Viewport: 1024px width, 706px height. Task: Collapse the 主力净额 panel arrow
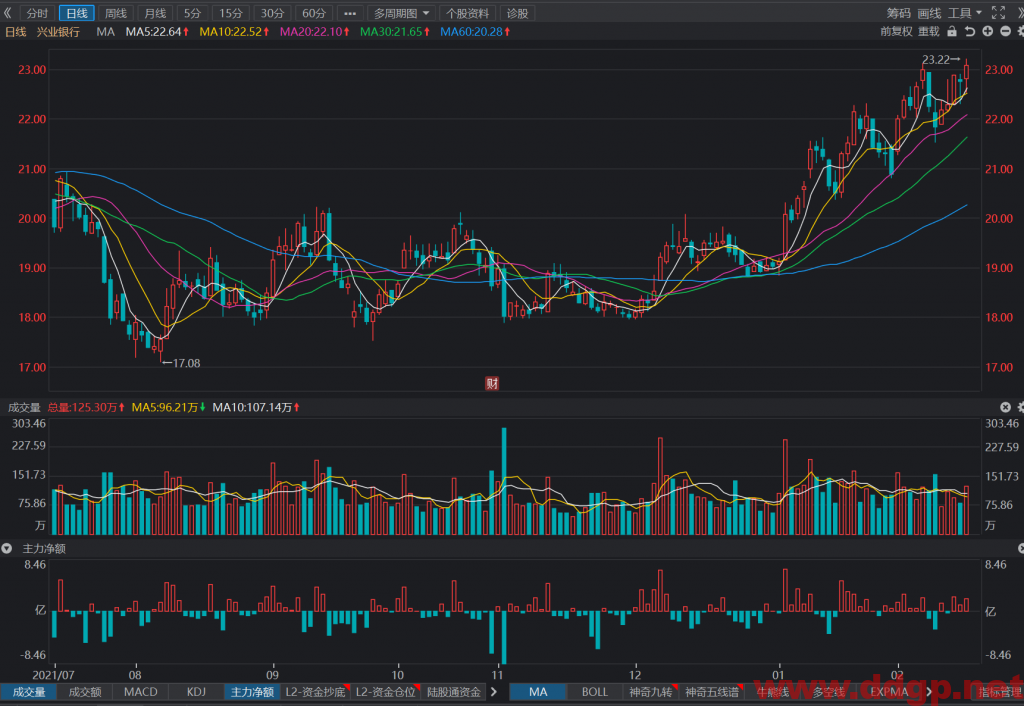[x=7, y=549]
